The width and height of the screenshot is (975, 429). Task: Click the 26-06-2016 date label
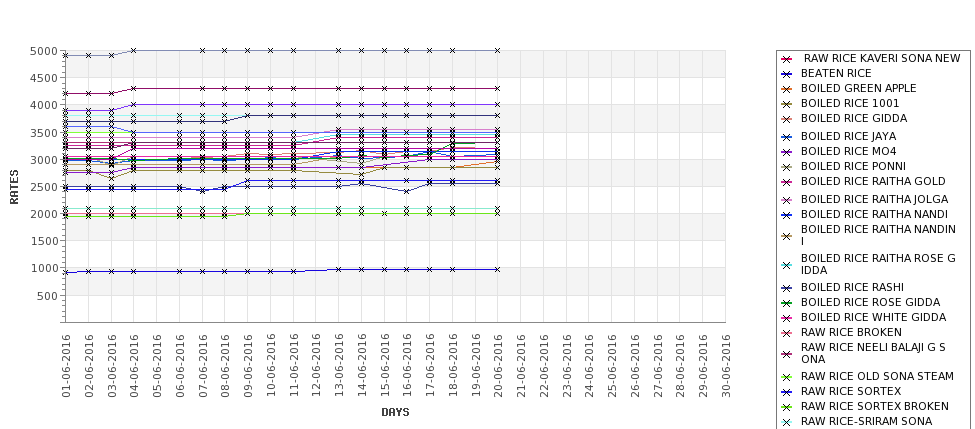[x=634, y=366]
